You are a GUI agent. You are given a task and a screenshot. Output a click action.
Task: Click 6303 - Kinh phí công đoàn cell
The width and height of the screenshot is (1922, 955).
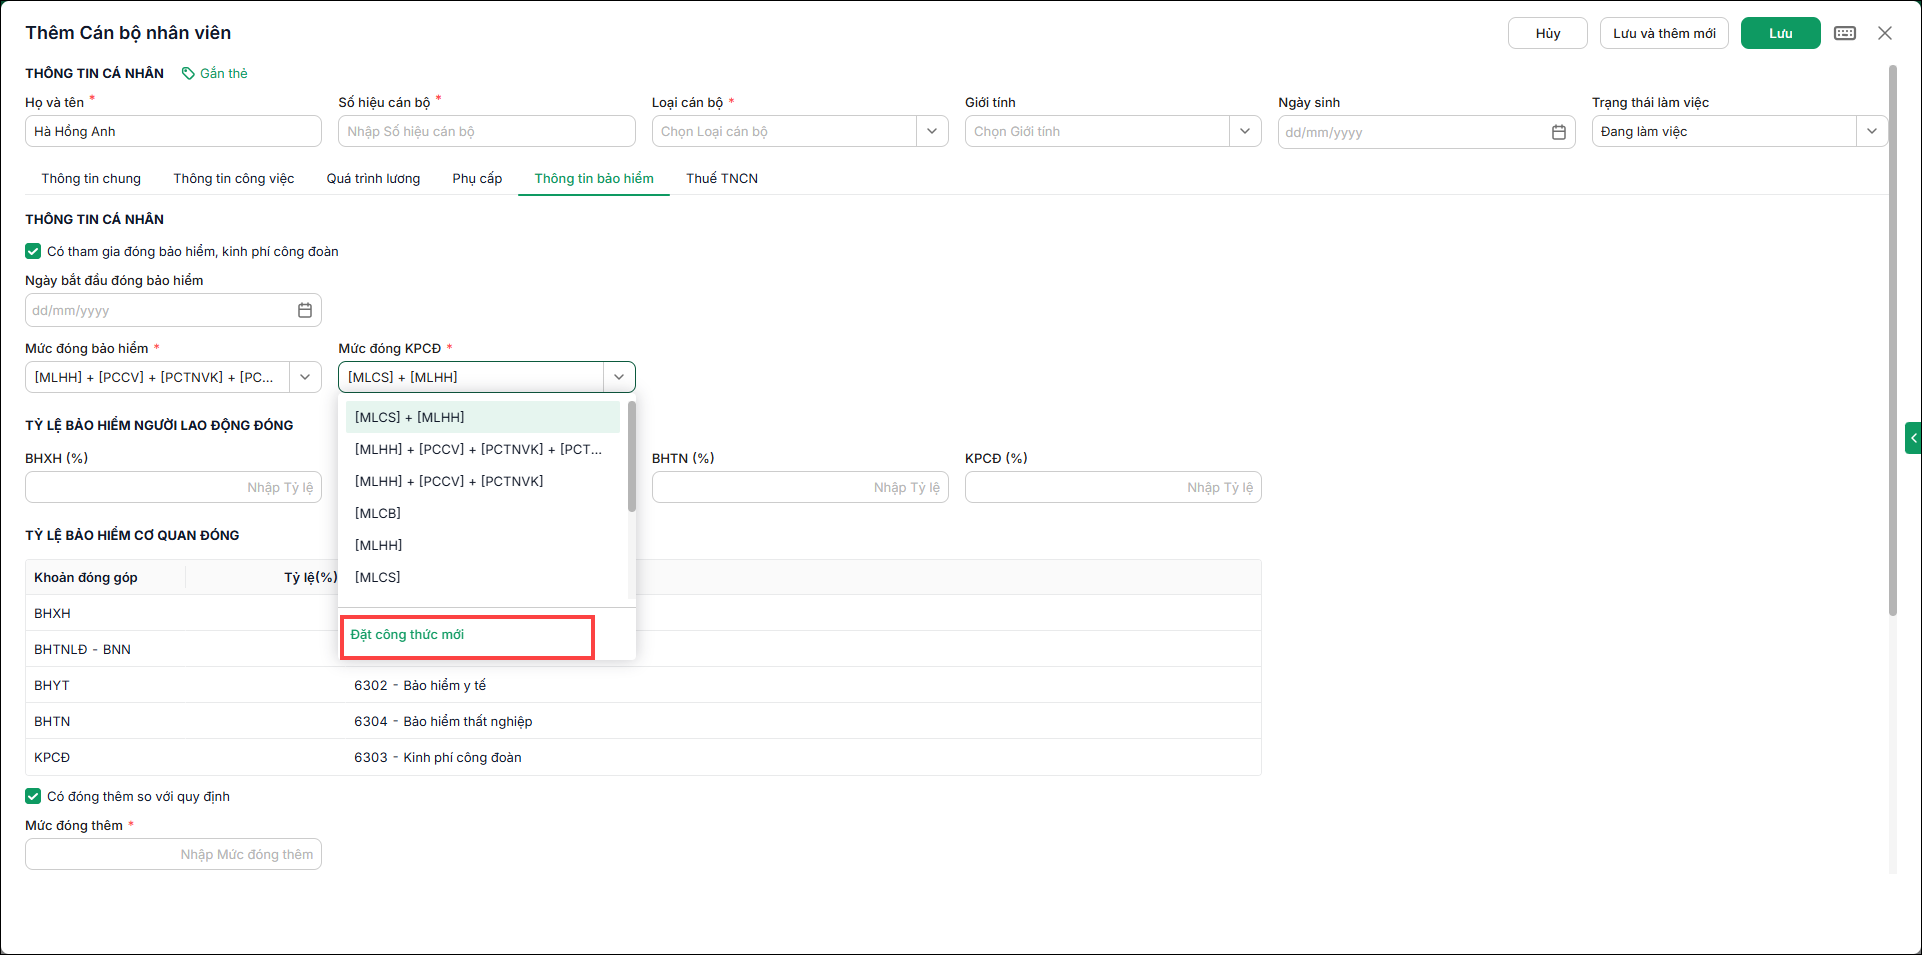coord(438,757)
